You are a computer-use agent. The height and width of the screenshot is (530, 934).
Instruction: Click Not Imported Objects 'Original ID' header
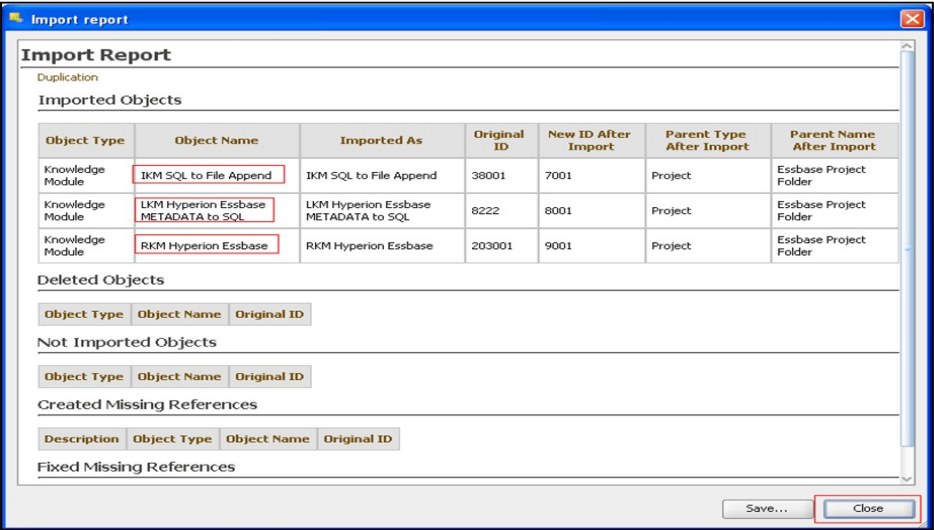(269, 377)
